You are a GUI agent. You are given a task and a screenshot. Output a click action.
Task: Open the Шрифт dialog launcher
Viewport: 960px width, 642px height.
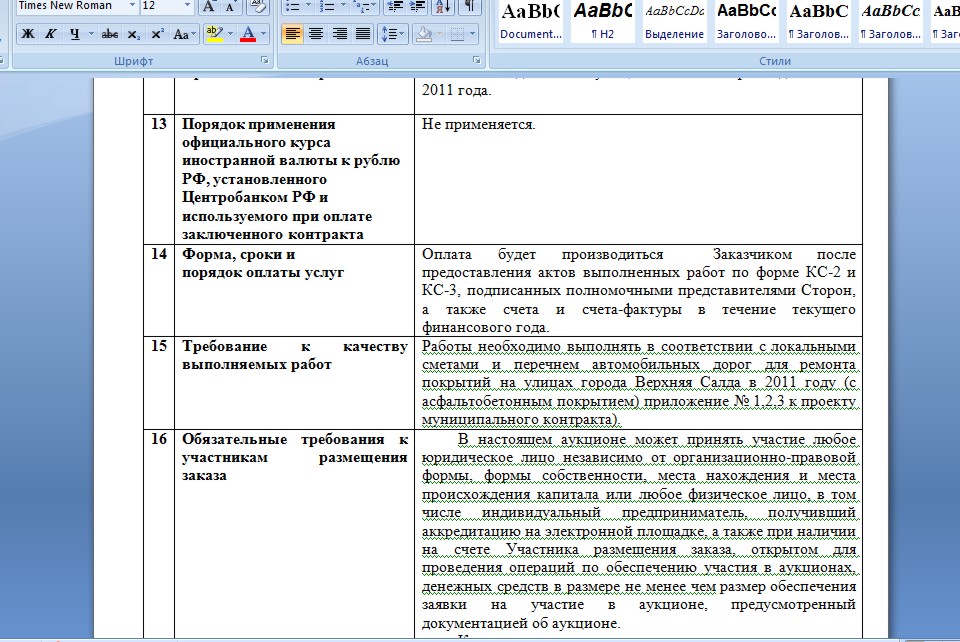(265, 61)
